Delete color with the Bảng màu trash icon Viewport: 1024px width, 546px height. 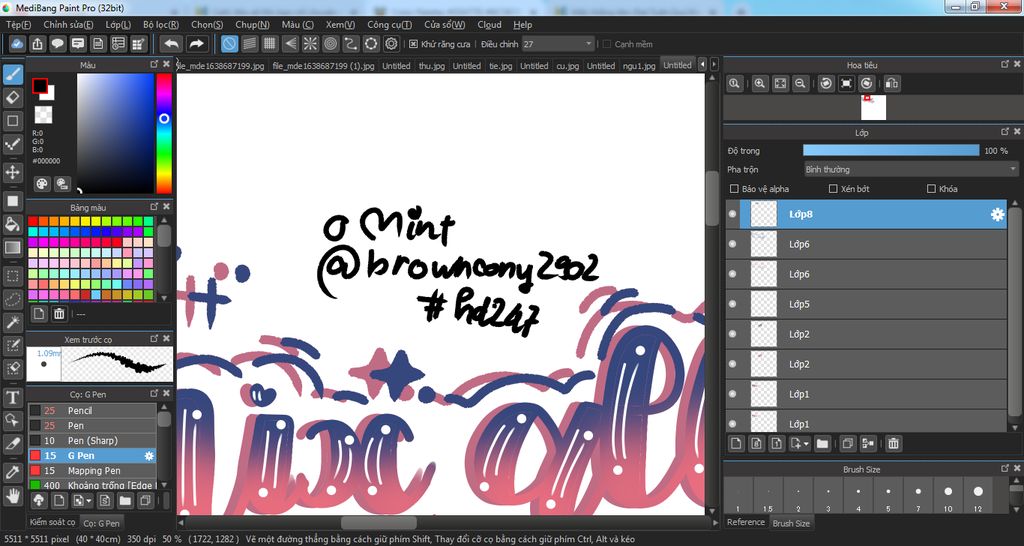point(59,314)
